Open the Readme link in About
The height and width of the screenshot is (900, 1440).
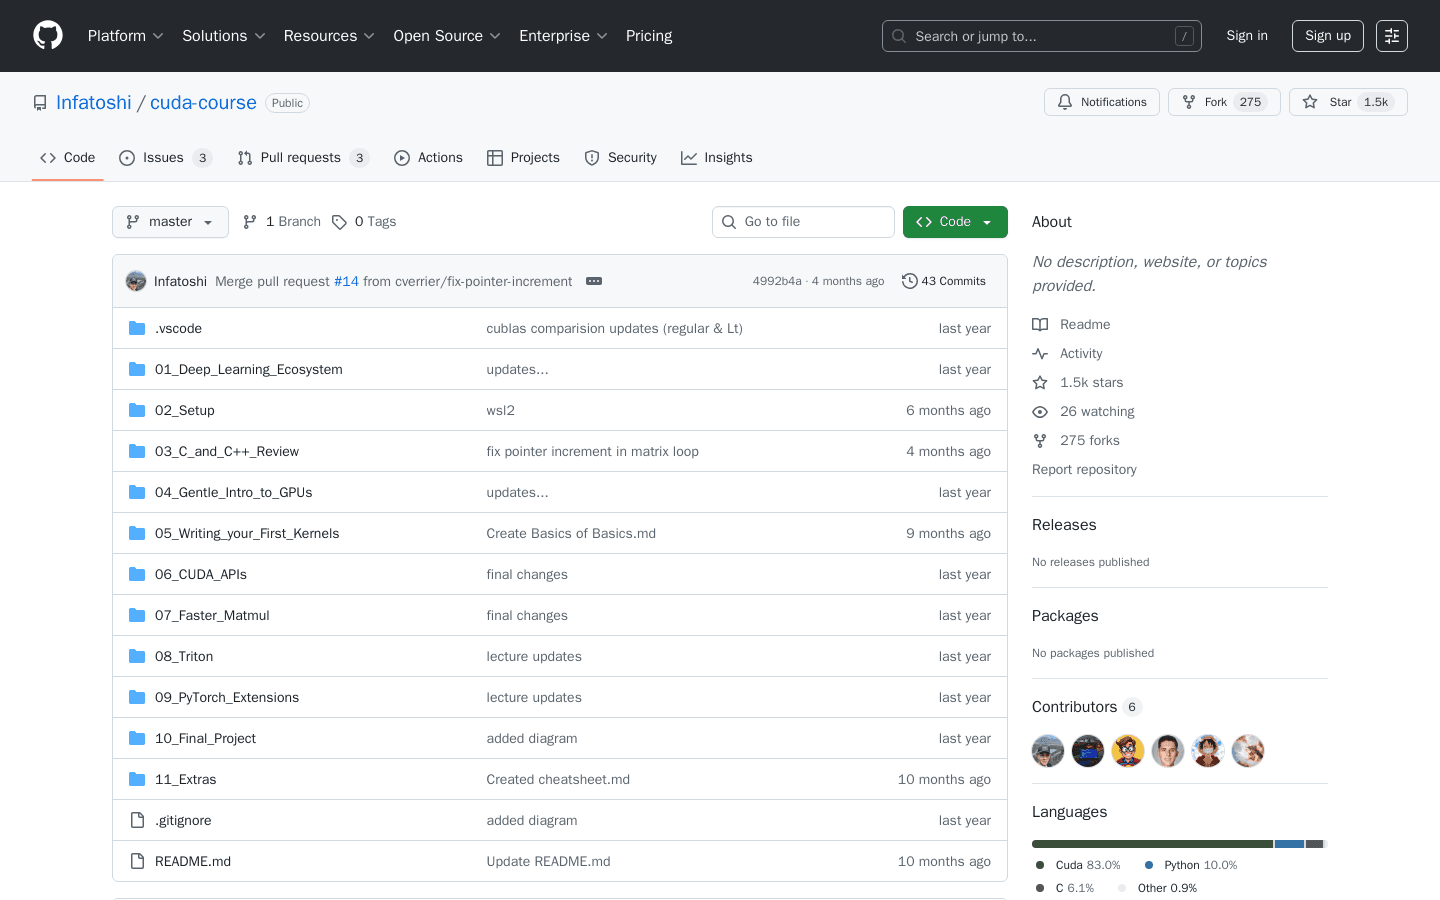1071,324
